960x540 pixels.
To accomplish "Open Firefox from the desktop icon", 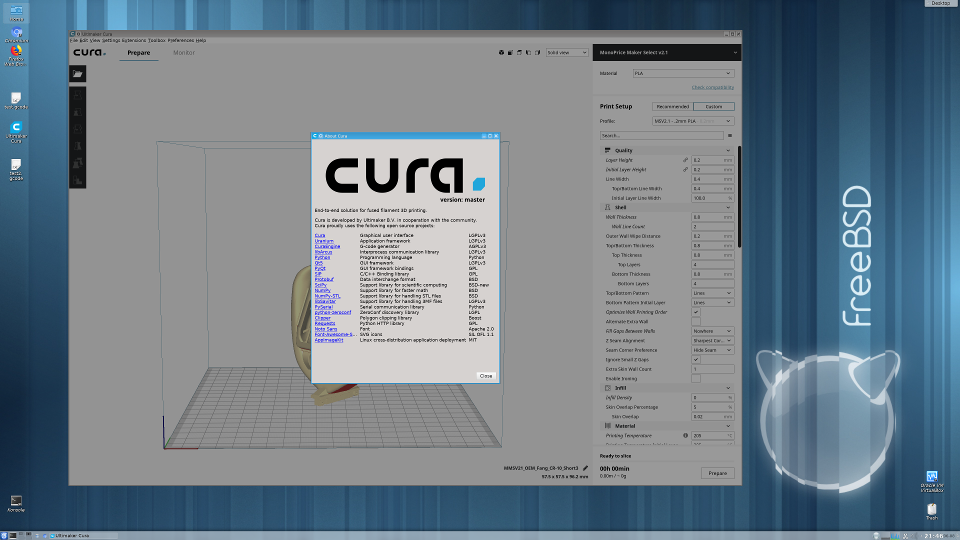I will click(16, 51).
